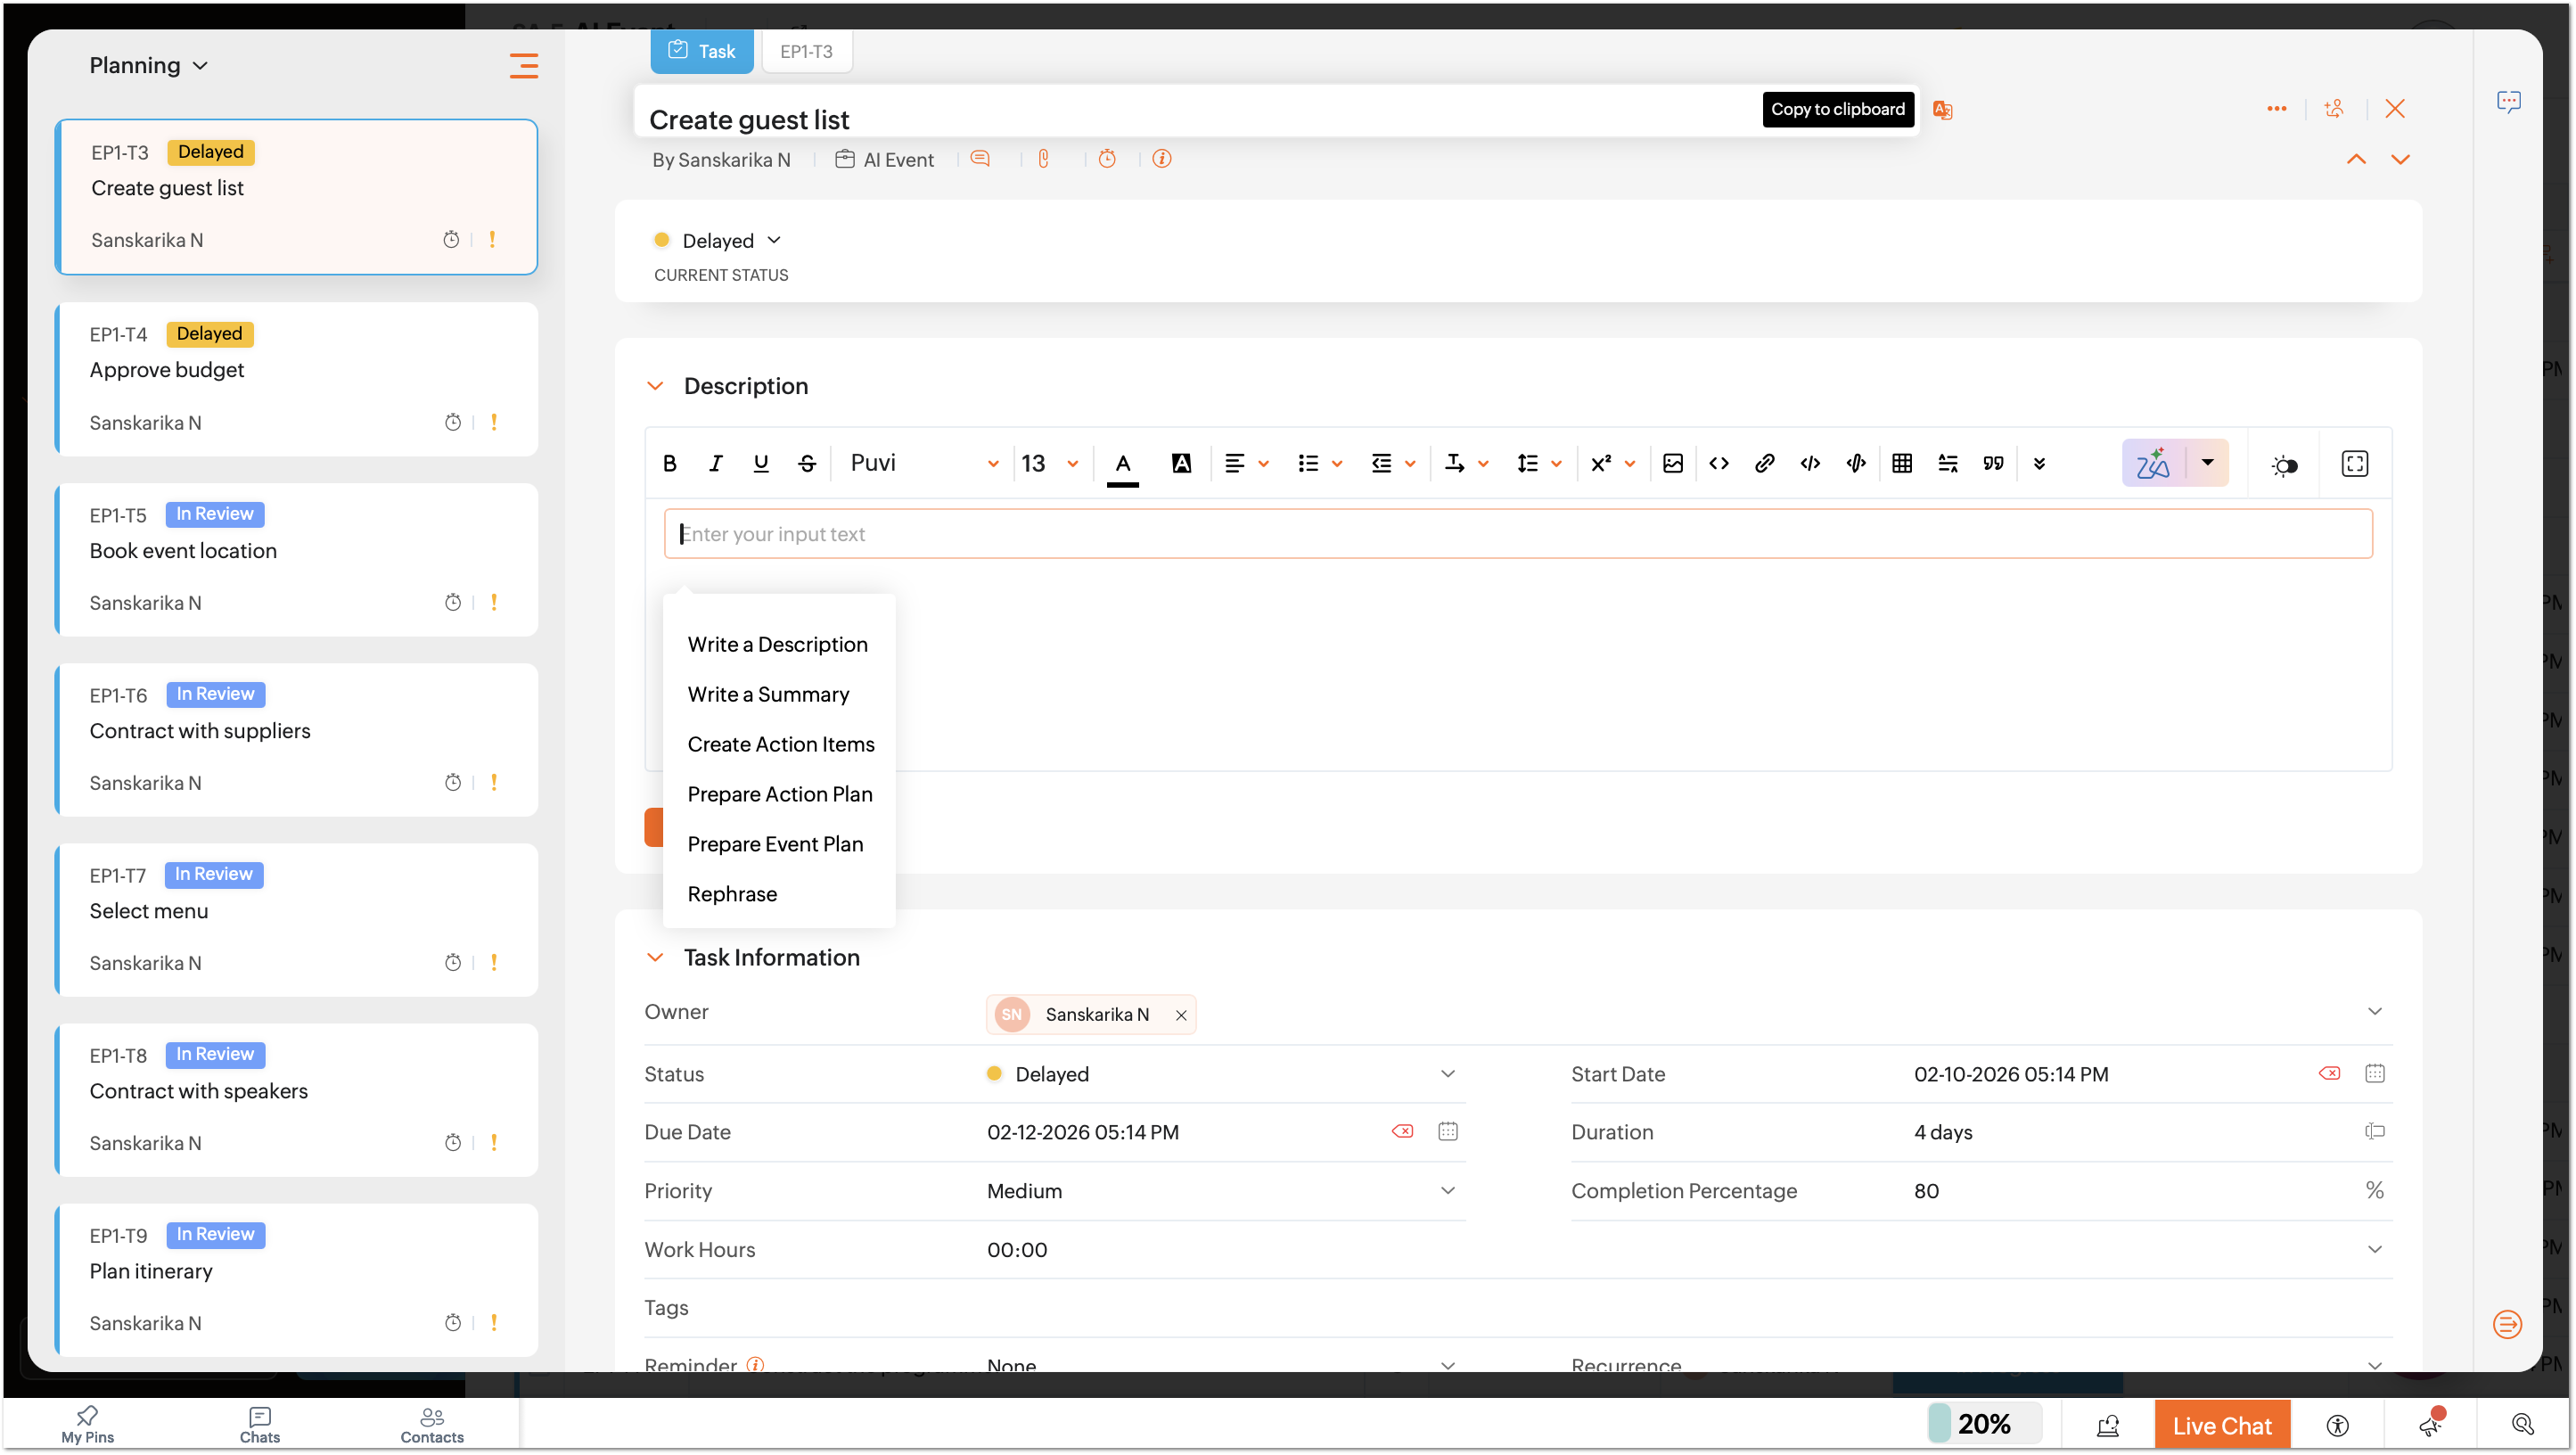This screenshot has width=2576, height=1455.
Task: Collapse the Task Information section
Action: click(x=655, y=957)
